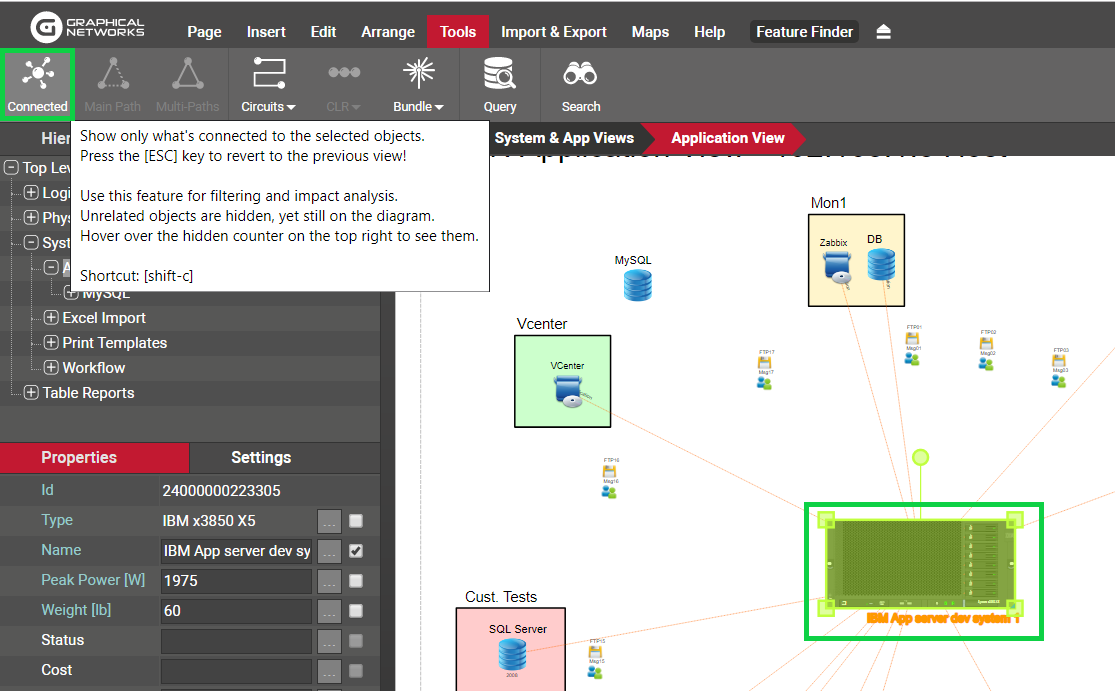Click the eject icon beside Feature Finder
1115x691 pixels.
click(883, 32)
